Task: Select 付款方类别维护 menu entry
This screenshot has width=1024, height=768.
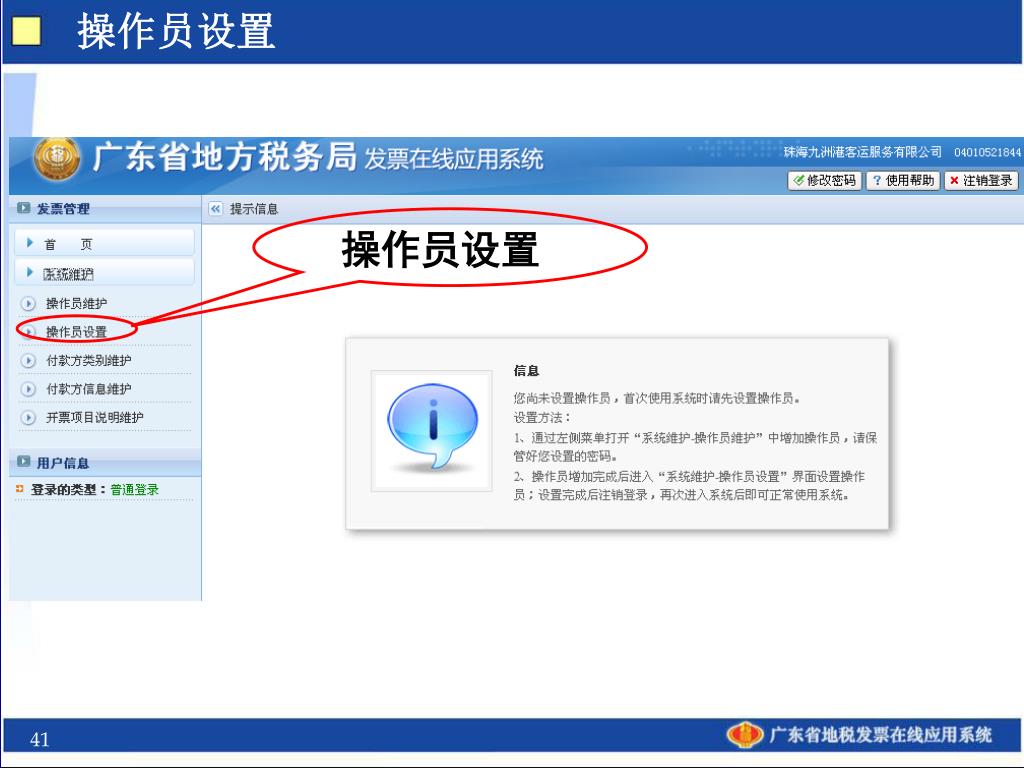Action: click(x=89, y=360)
